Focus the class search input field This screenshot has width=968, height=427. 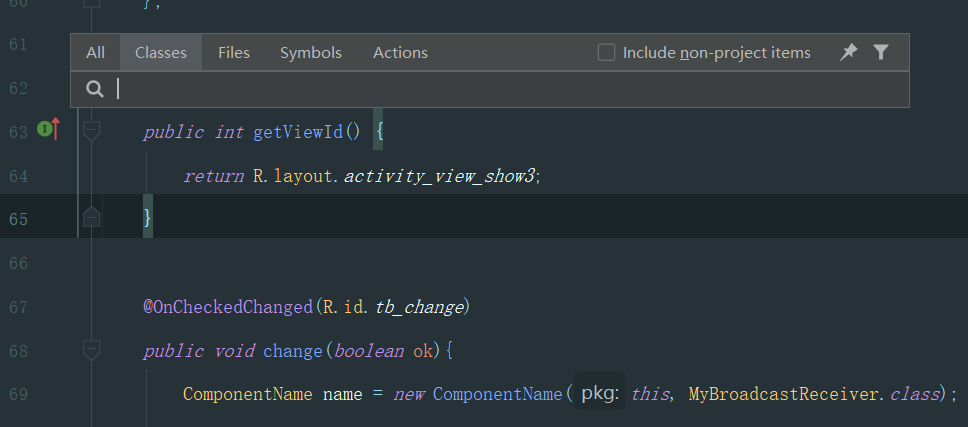click(500, 89)
